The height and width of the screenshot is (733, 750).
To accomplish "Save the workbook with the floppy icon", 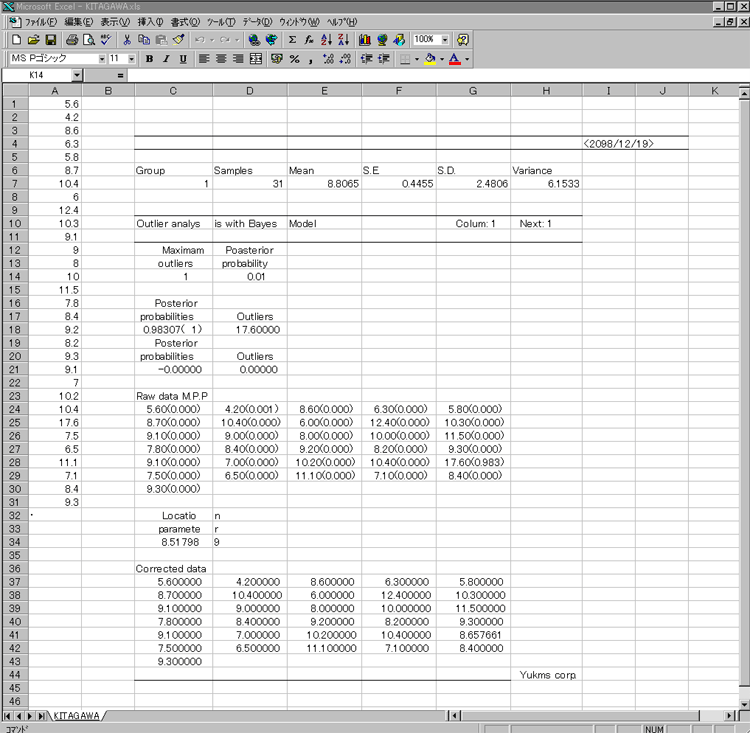I will (x=51, y=40).
